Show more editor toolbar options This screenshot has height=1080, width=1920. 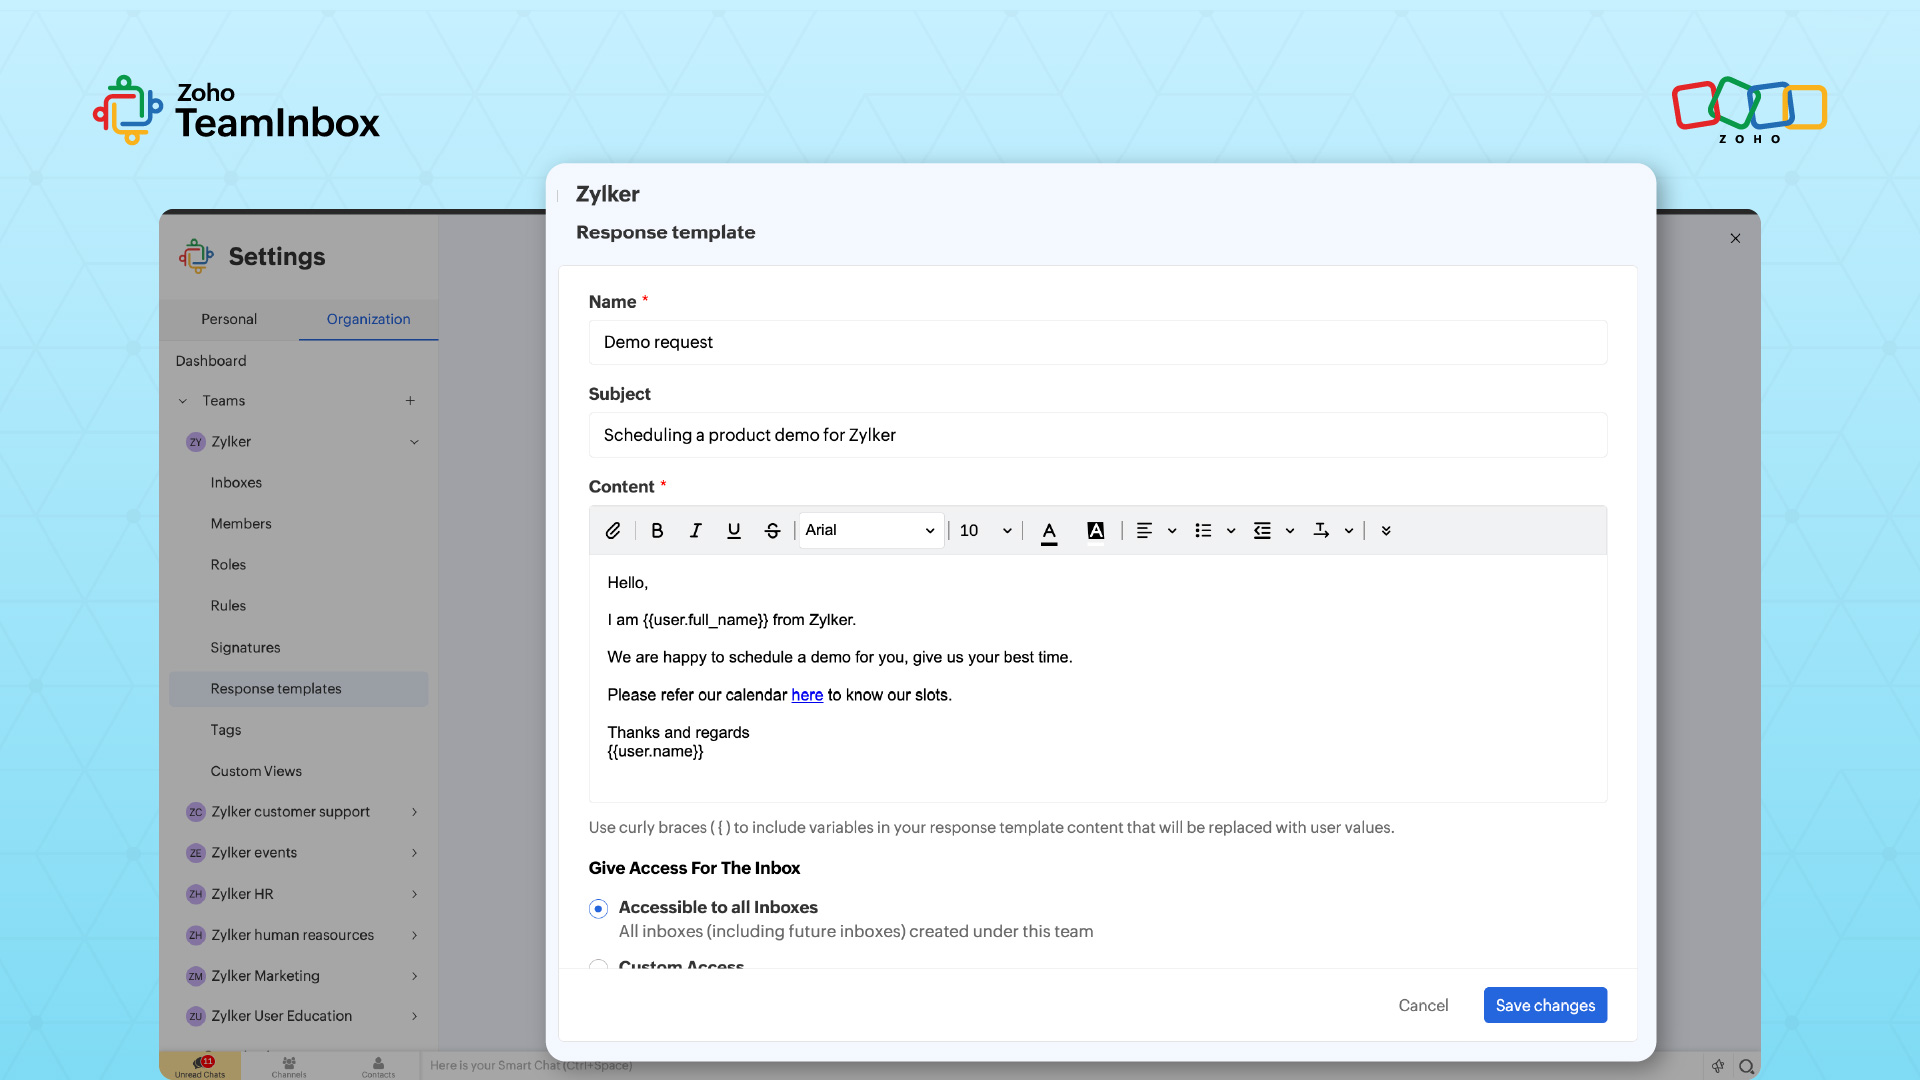pyautogui.click(x=1386, y=531)
